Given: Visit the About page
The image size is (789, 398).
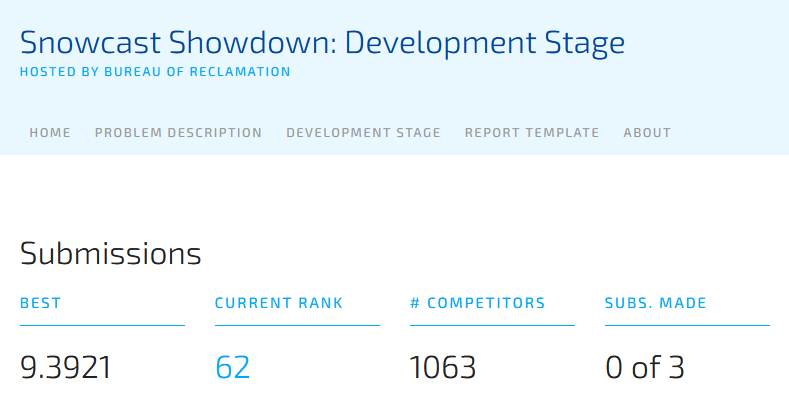Looking at the screenshot, I should pyautogui.click(x=647, y=133).
